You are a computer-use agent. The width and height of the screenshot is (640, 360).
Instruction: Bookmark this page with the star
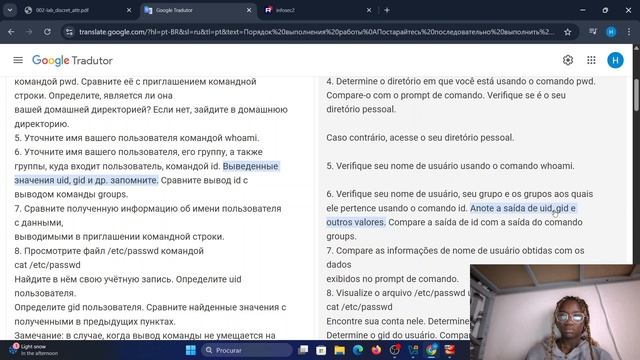(567, 32)
